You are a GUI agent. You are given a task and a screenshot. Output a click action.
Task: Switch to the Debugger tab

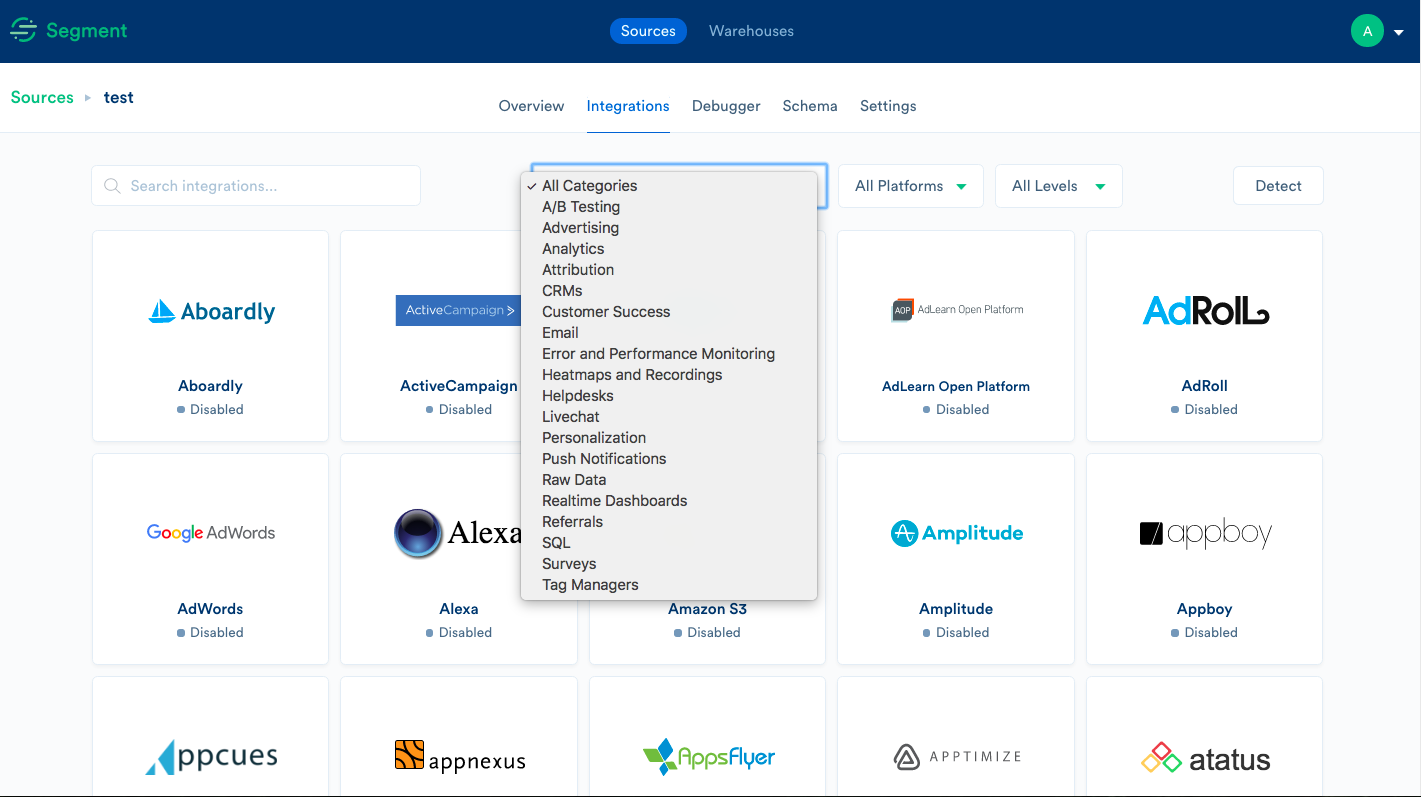[726, 106]
